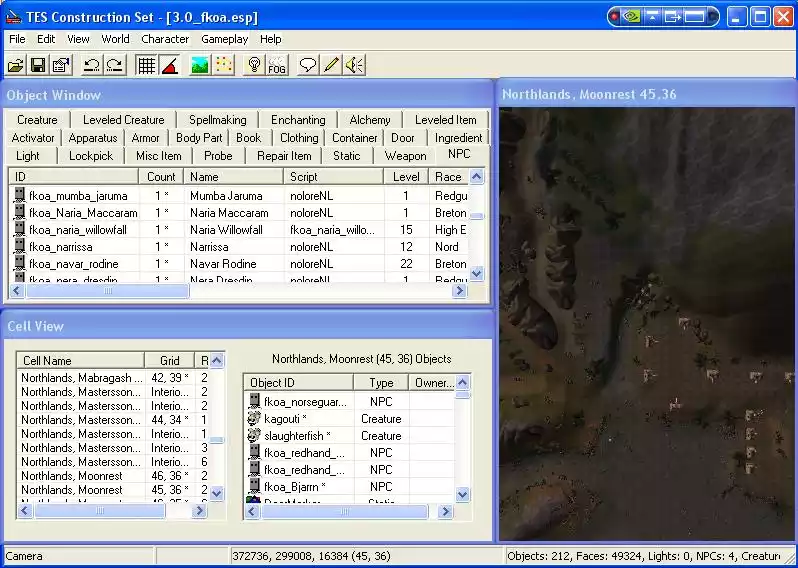The width and height of the screenshot is (798, 568).
Task: Select Northlands, Mabragash cell row
Action: click(x=112, y=378)
